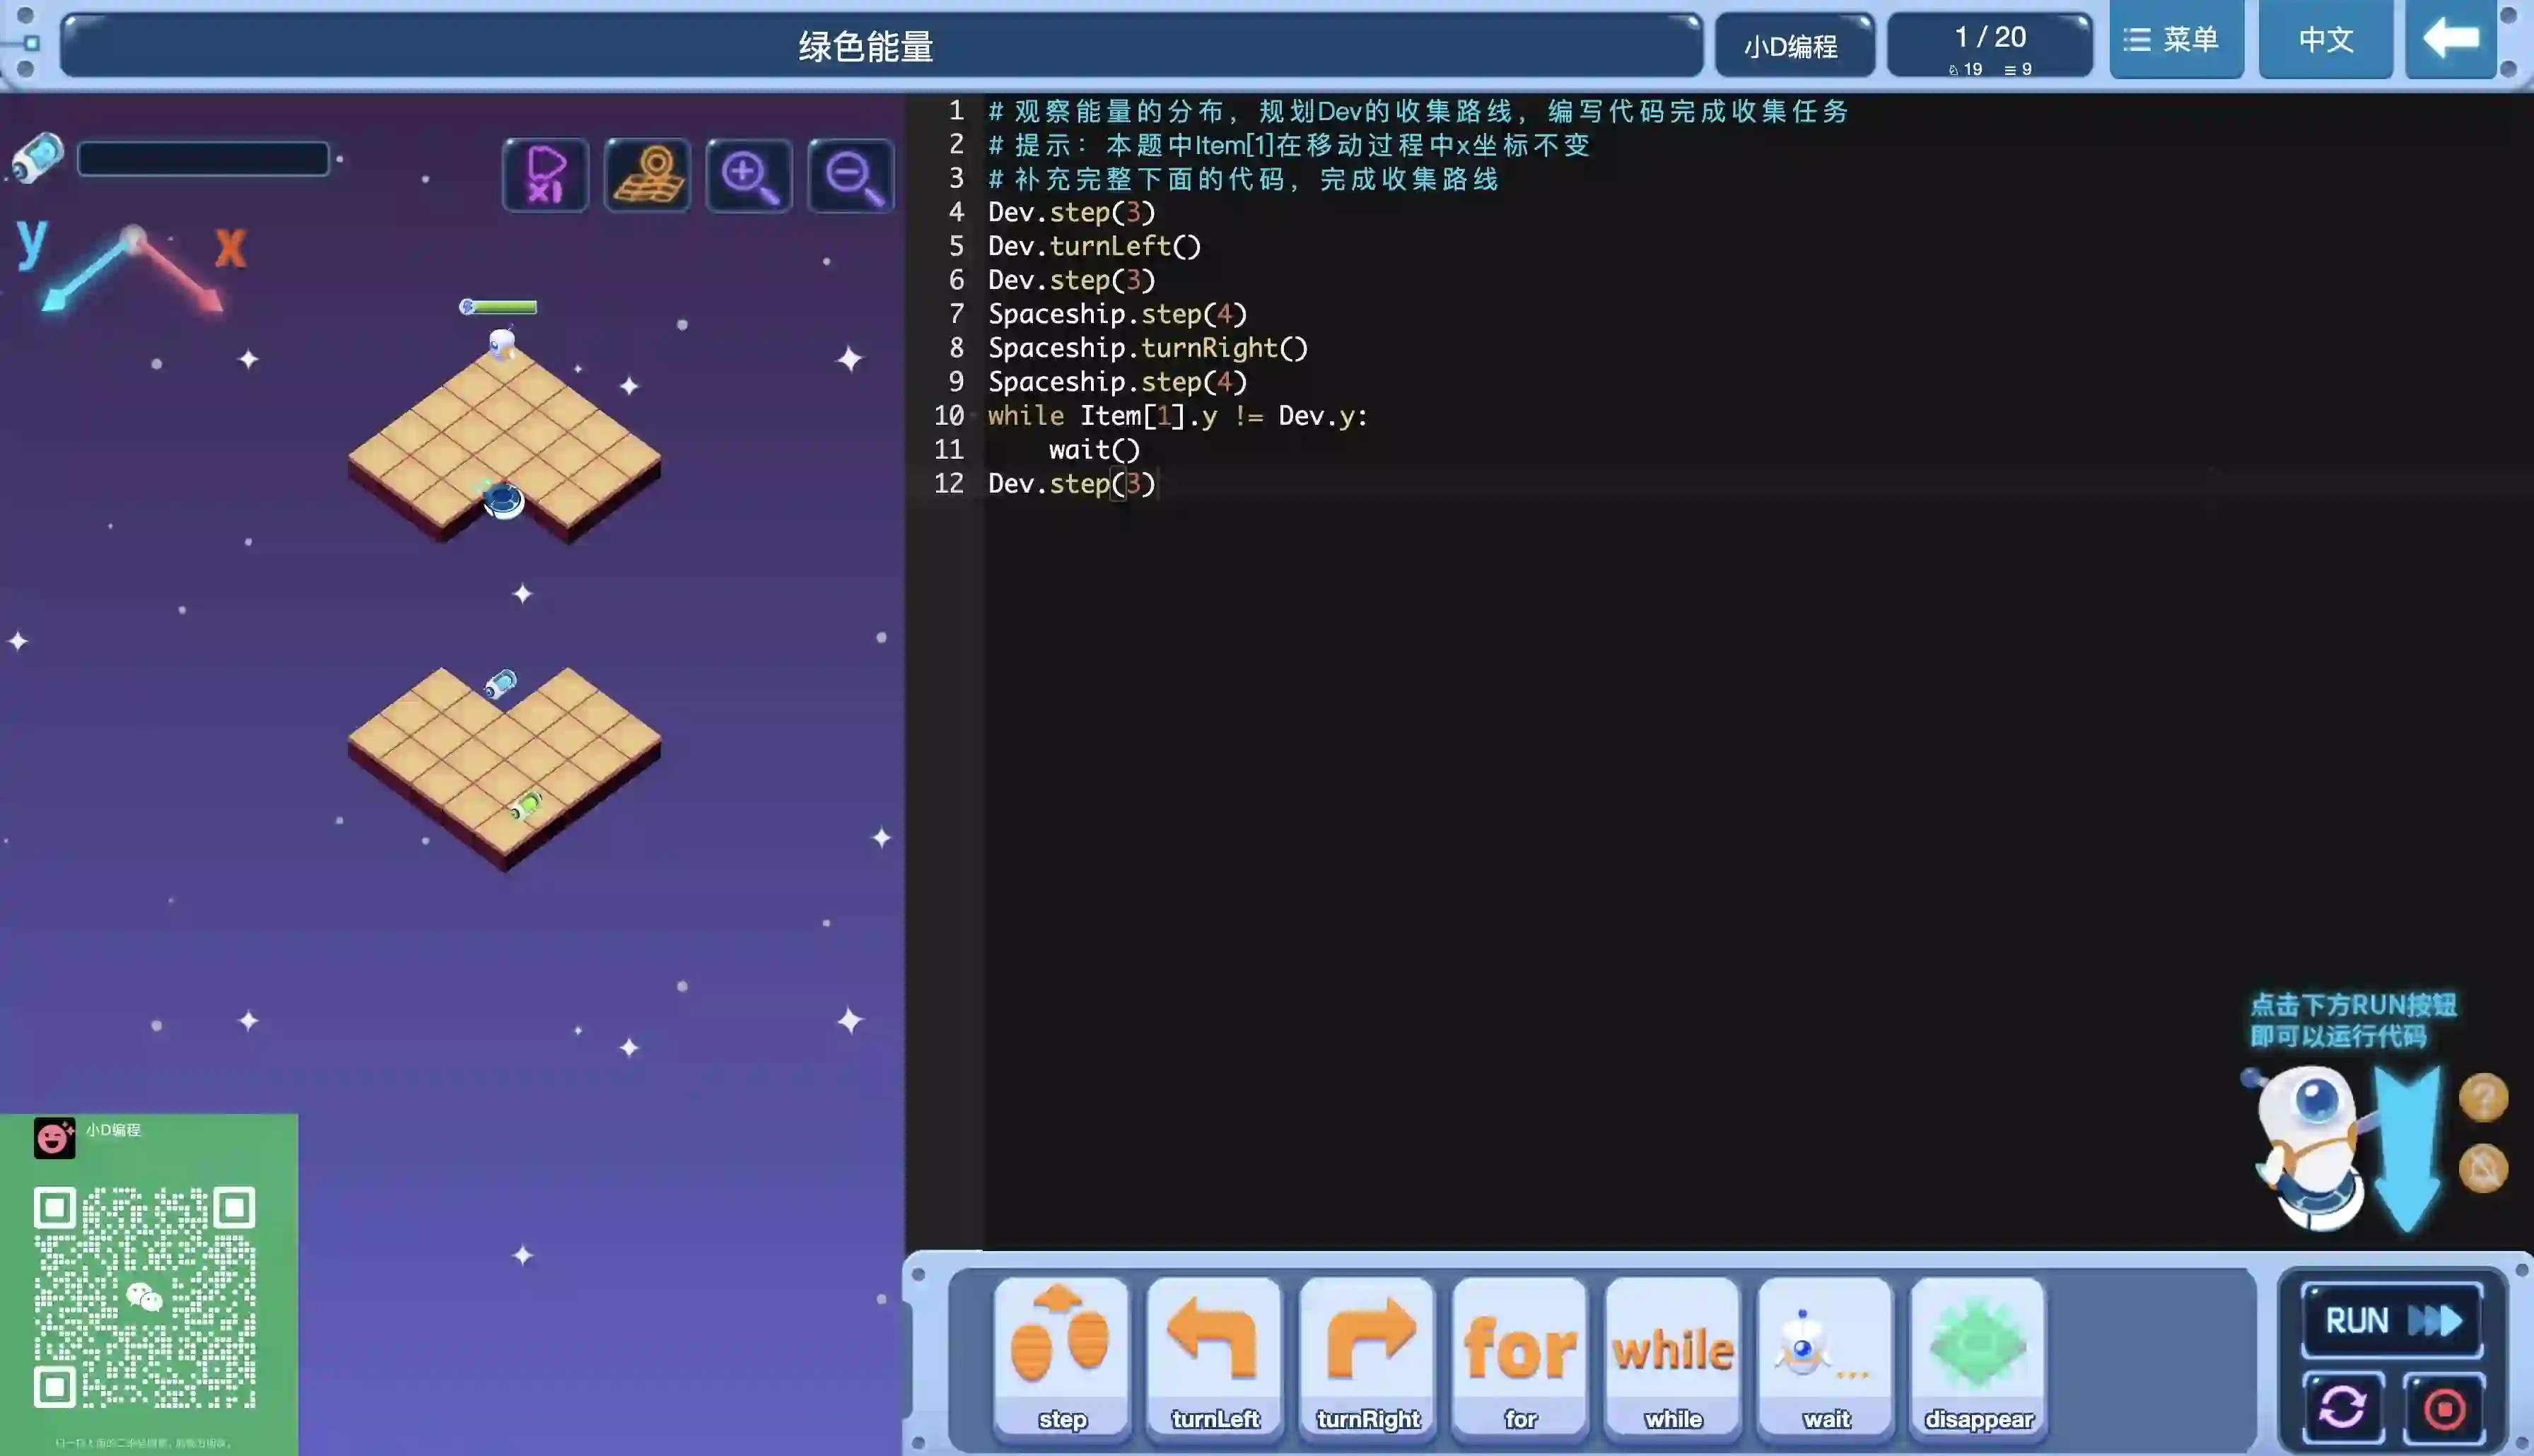This screenshot has width=2534, height=1456.
Task: Open the 菜单 menu
Action: (x=2175, y=40)
